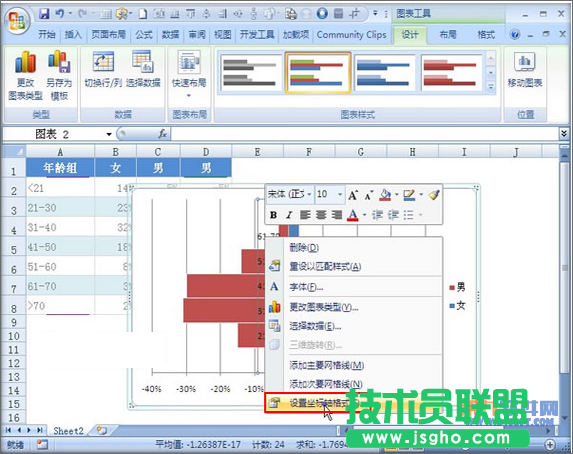Undo the last action
573x454 pixels.
click(60, 14)
